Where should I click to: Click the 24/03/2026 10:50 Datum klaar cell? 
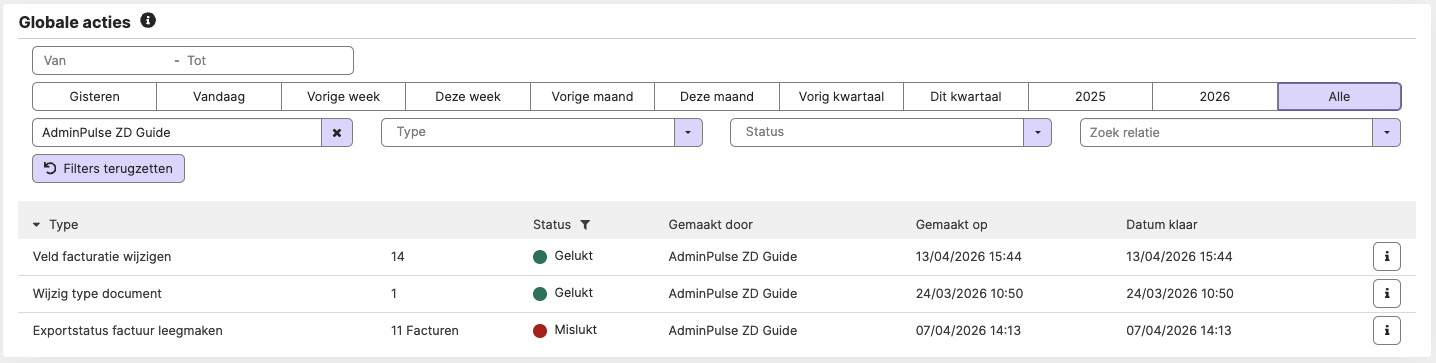[1179, 294]
